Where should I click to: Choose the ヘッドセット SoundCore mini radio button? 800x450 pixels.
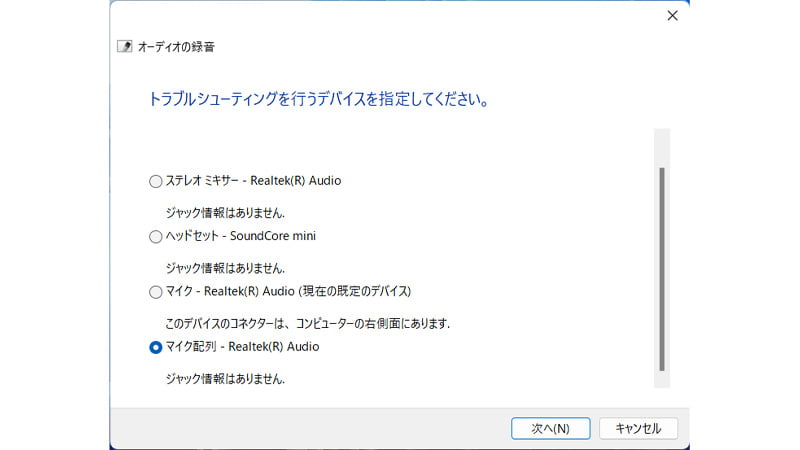(155, 237)
